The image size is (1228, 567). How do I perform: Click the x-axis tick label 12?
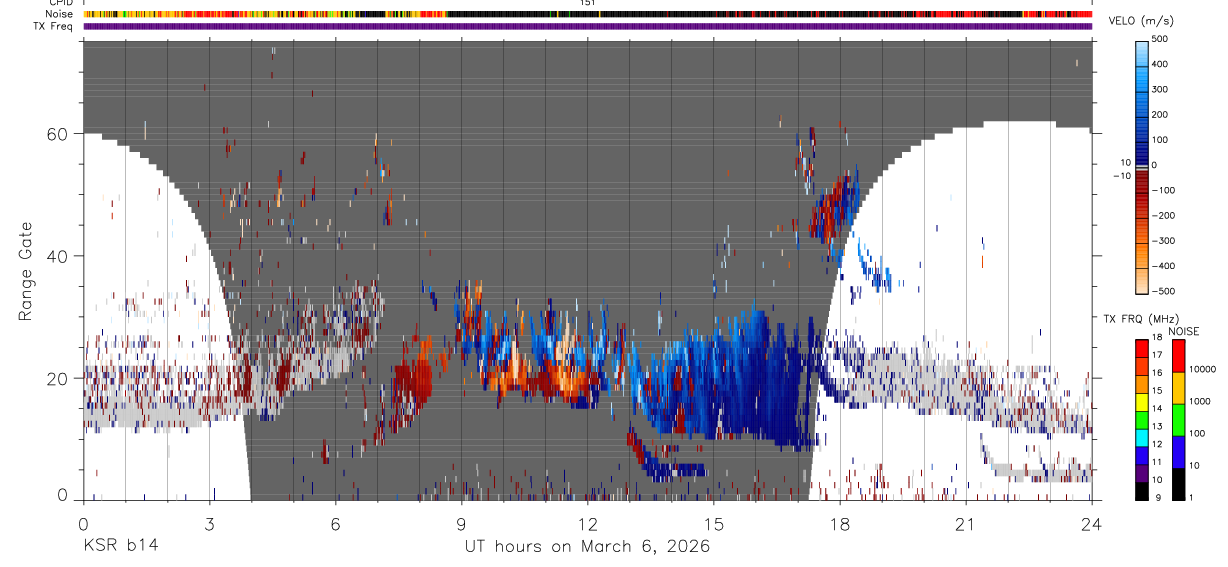pos(588,524)
